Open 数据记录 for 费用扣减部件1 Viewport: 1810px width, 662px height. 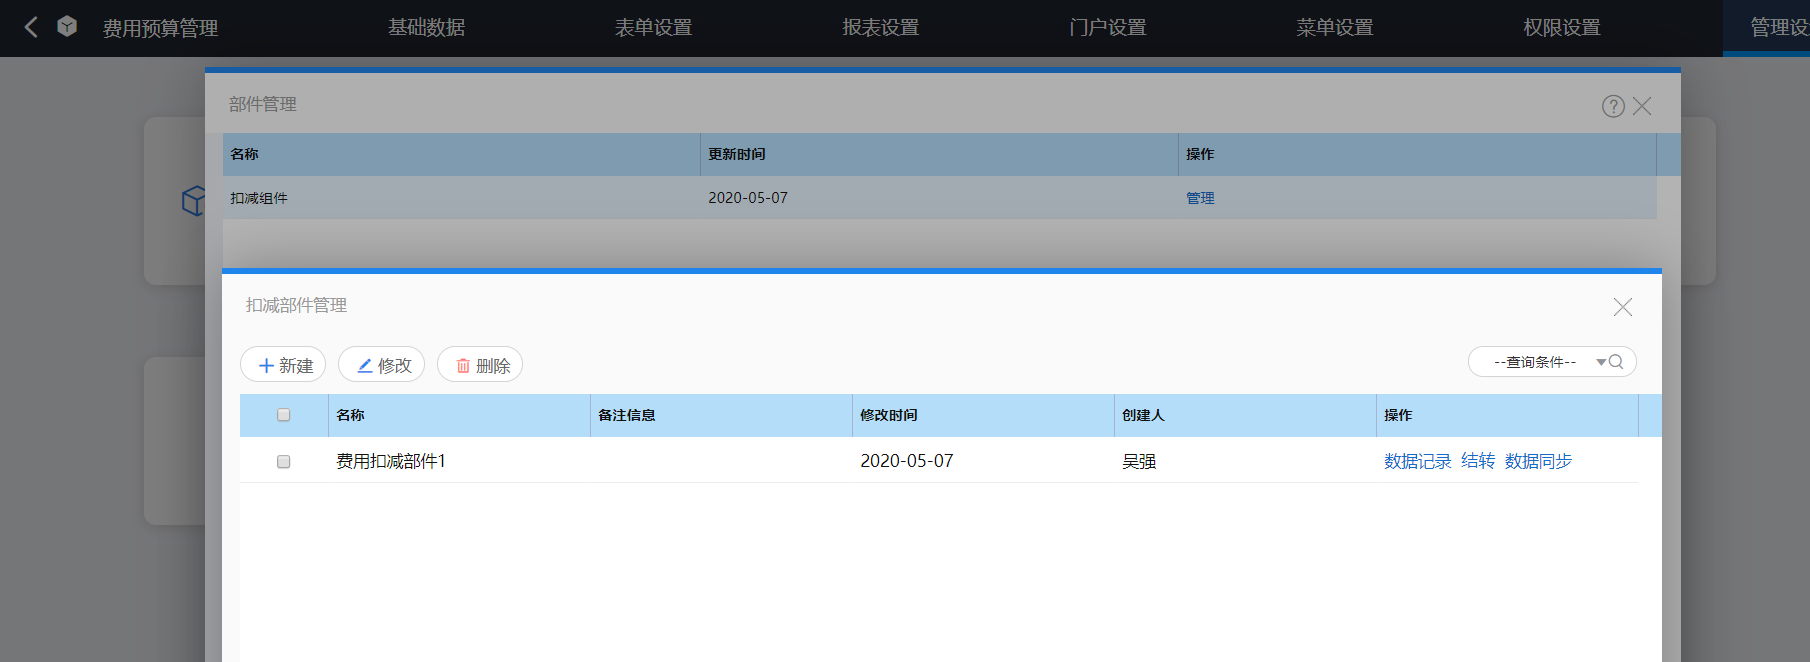point(1417,461)
